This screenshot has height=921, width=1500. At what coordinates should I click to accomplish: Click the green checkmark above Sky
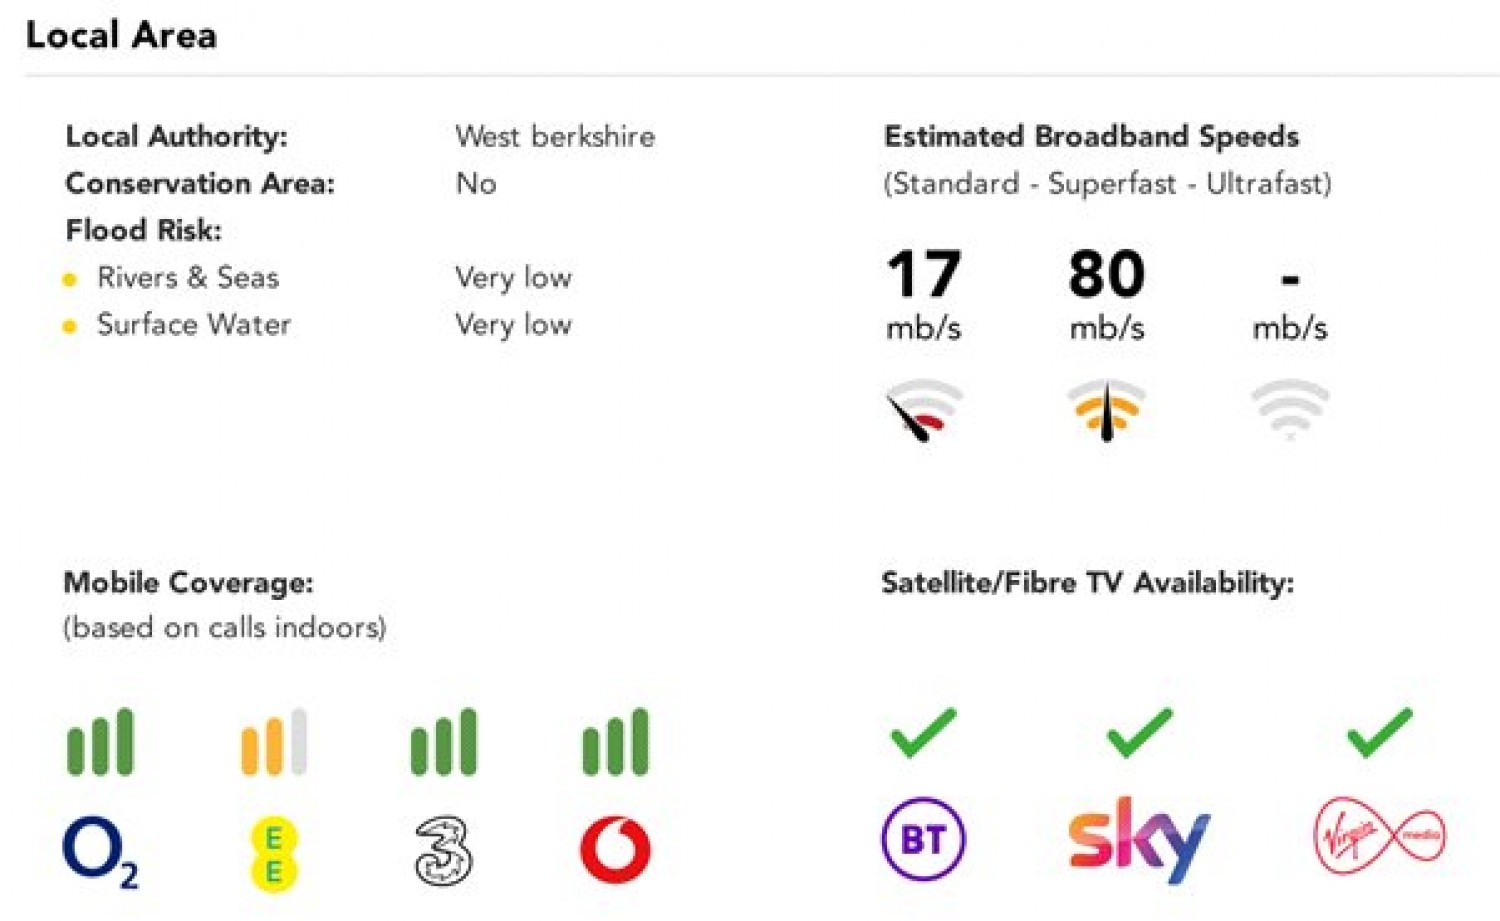pos(1139,732)
